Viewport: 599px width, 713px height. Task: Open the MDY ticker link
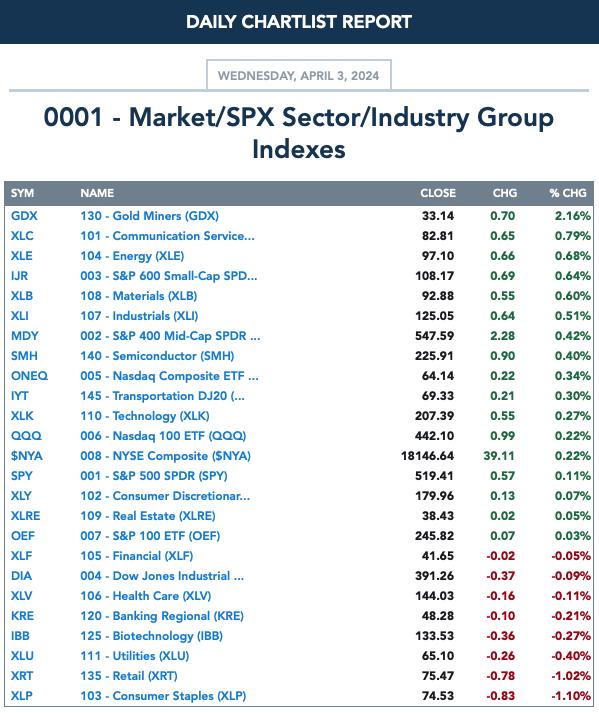tap(25, 336)
